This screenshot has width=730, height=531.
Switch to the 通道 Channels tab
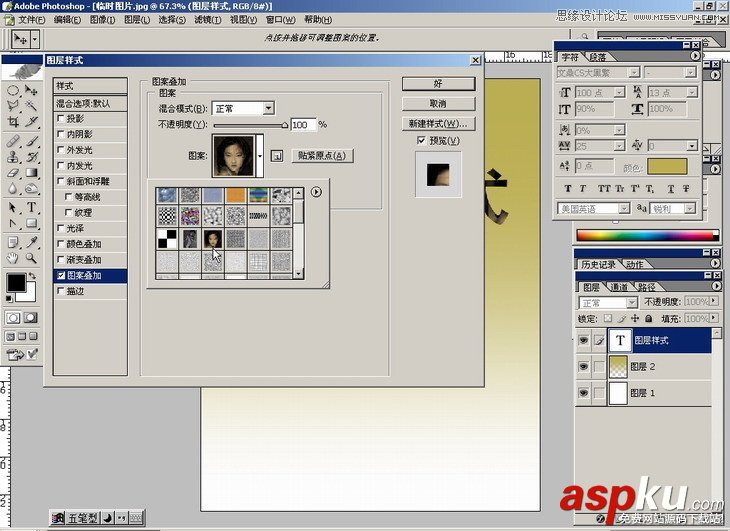(619, 287)
